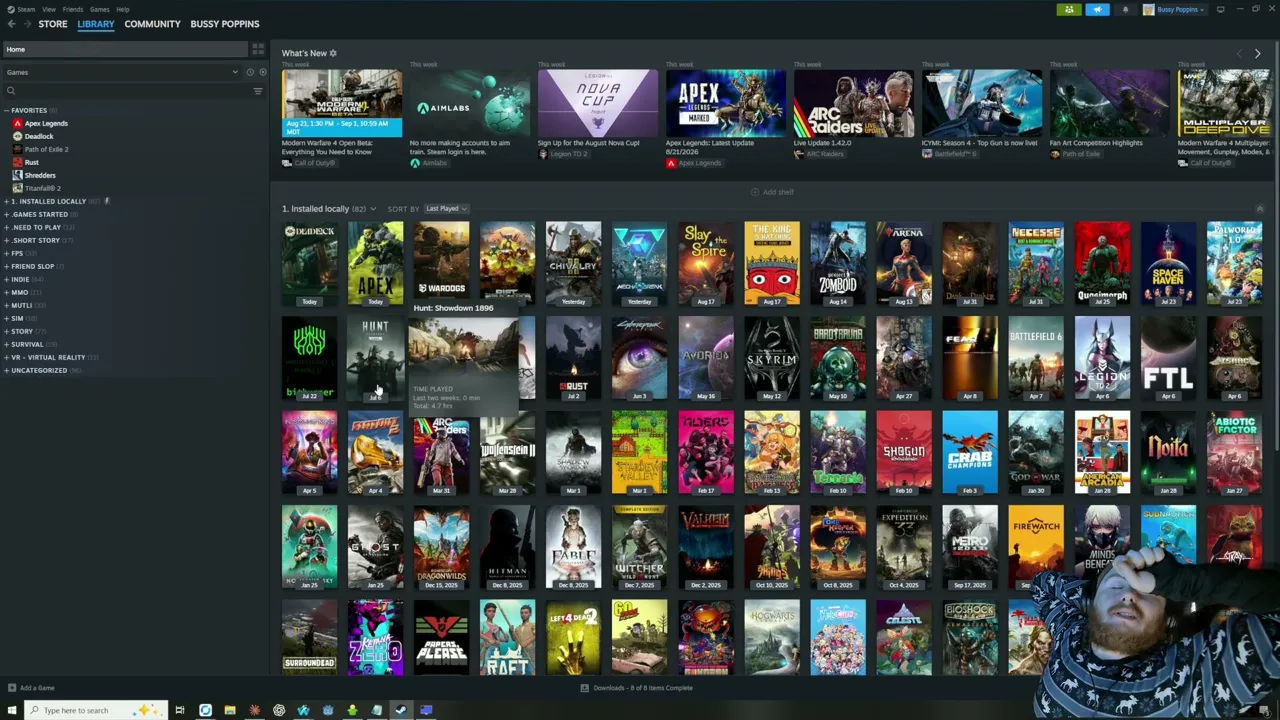This screenshot has height=720, width=1280.
Task: Switch to the Community tab
Action: pyautogui.click(x=152, y=24)
